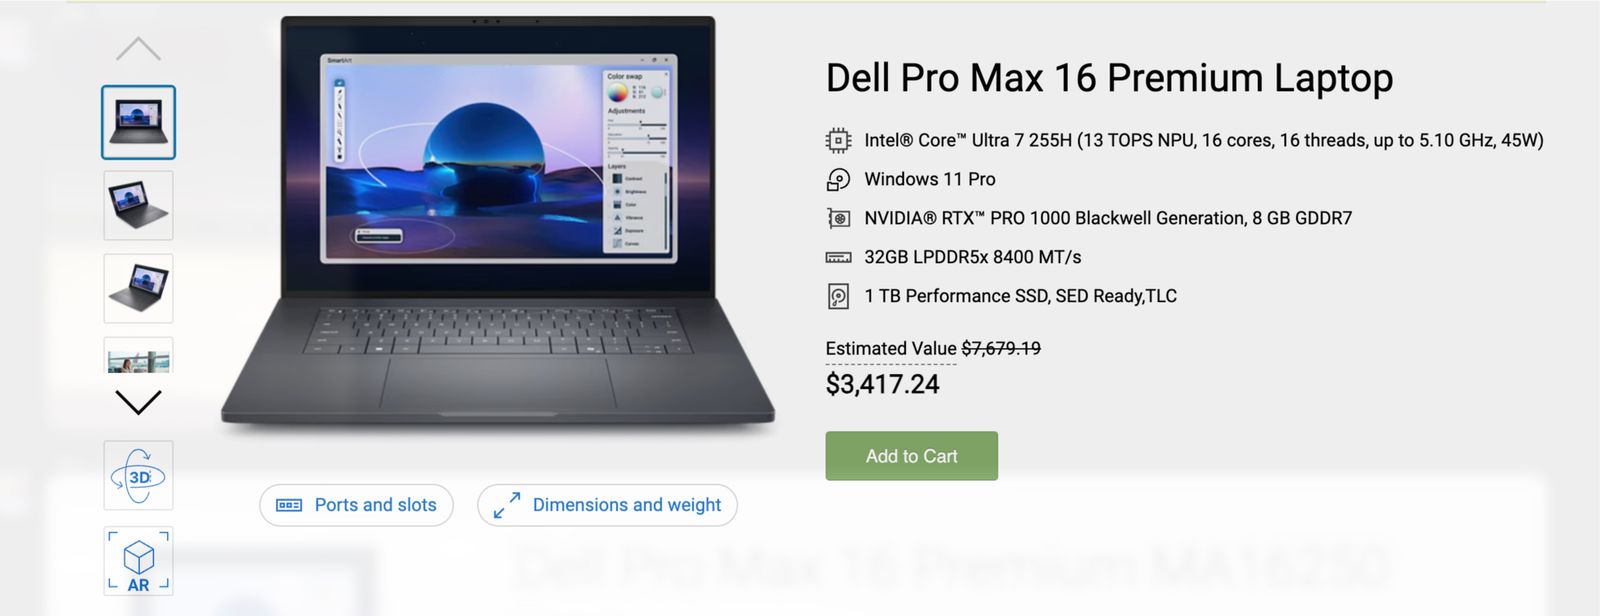Click the Estimated Value label
Screen dimensions: 1600x616
891,348
